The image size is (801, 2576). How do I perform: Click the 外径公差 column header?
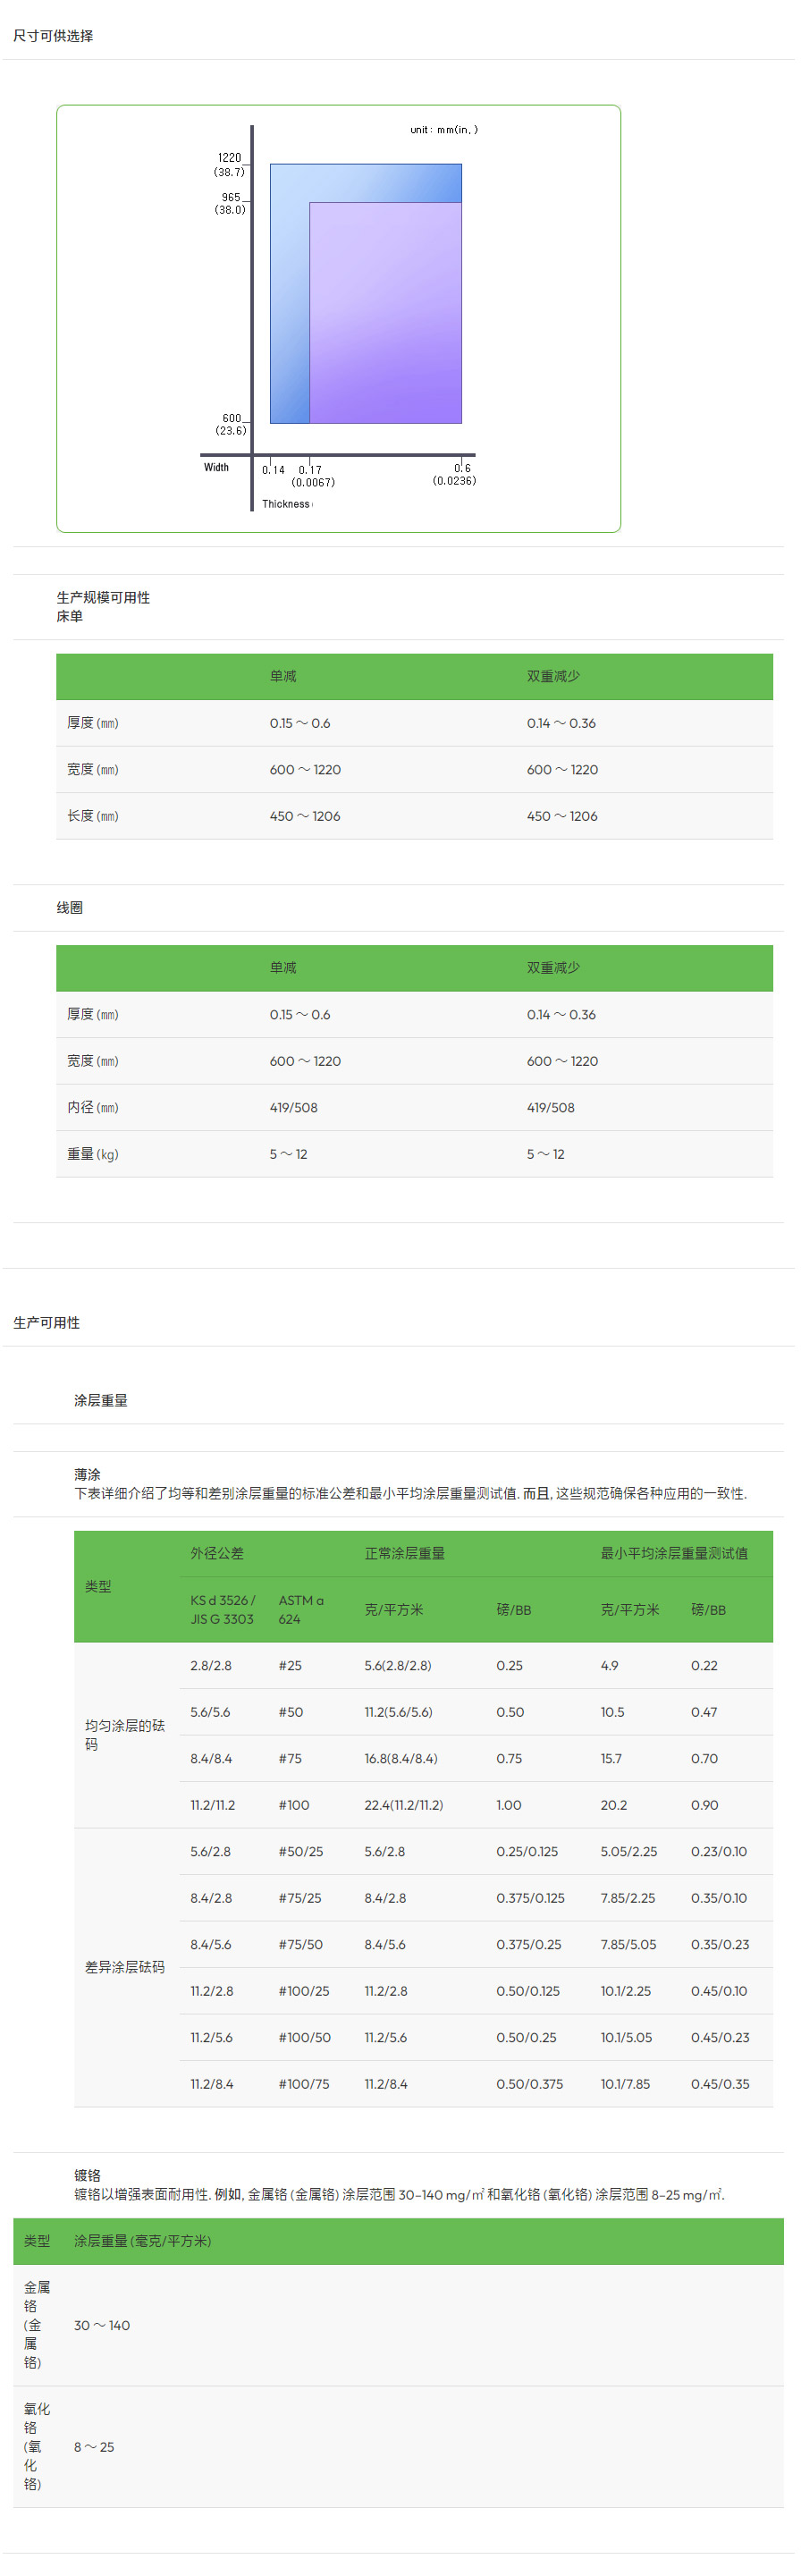tap(217, 1553)
